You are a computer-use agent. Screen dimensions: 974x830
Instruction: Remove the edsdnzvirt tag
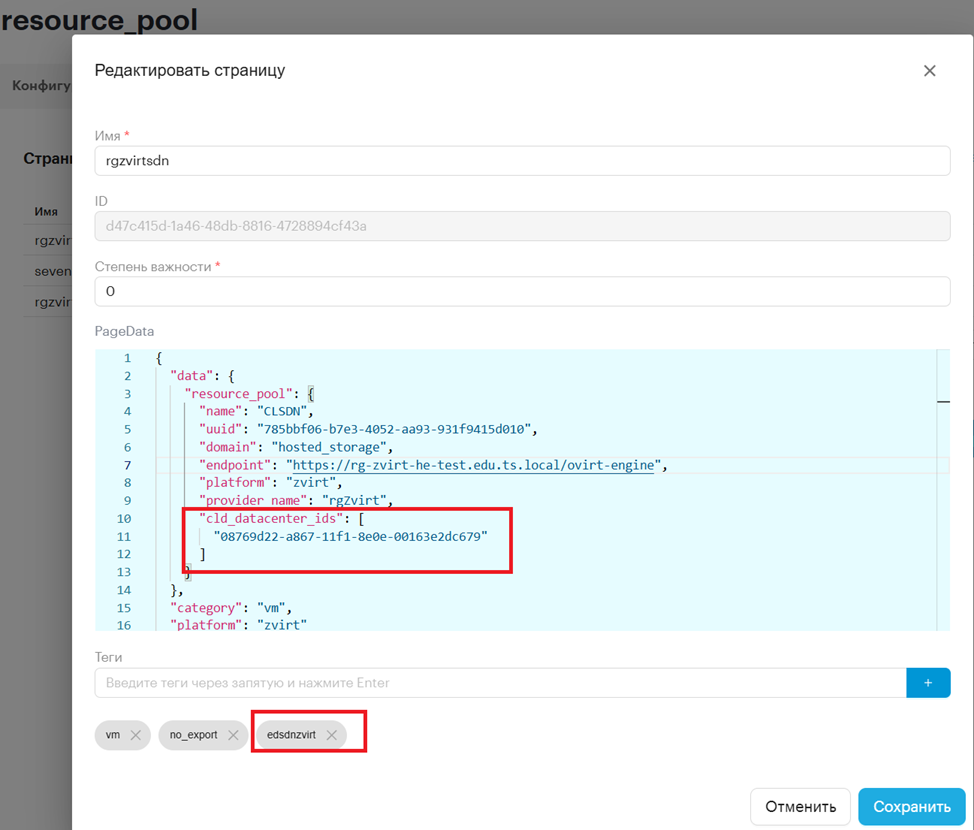click(332, 735)
